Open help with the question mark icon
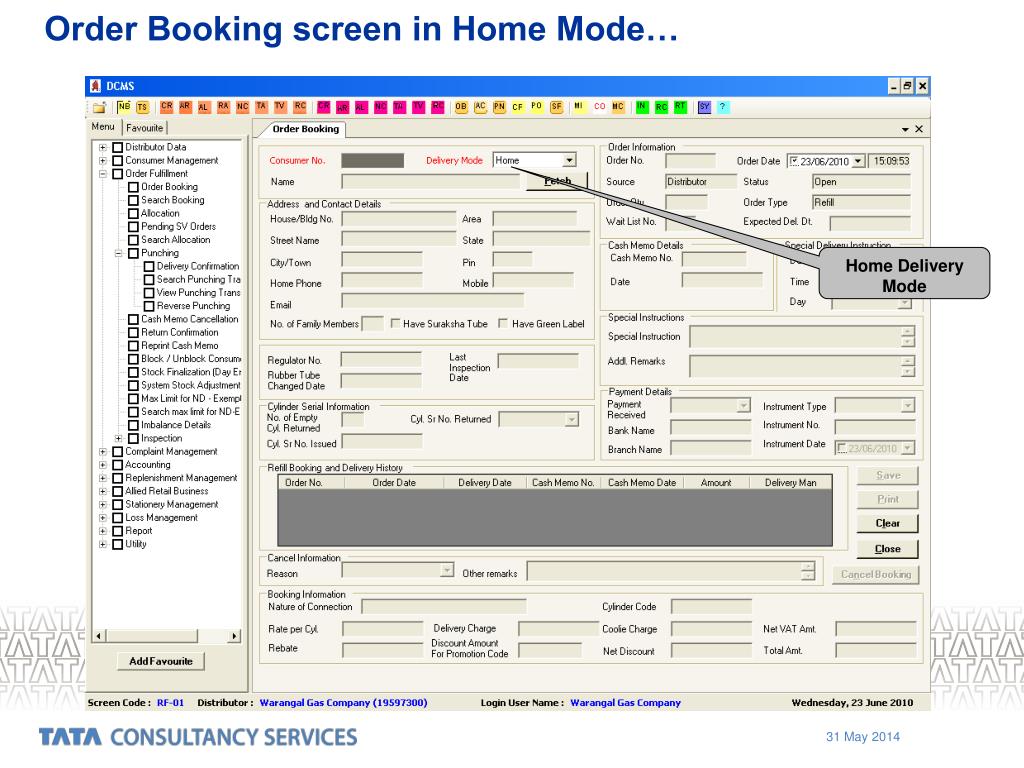The height and width of the screenshot is (768, 1024). tap(722, 106)
